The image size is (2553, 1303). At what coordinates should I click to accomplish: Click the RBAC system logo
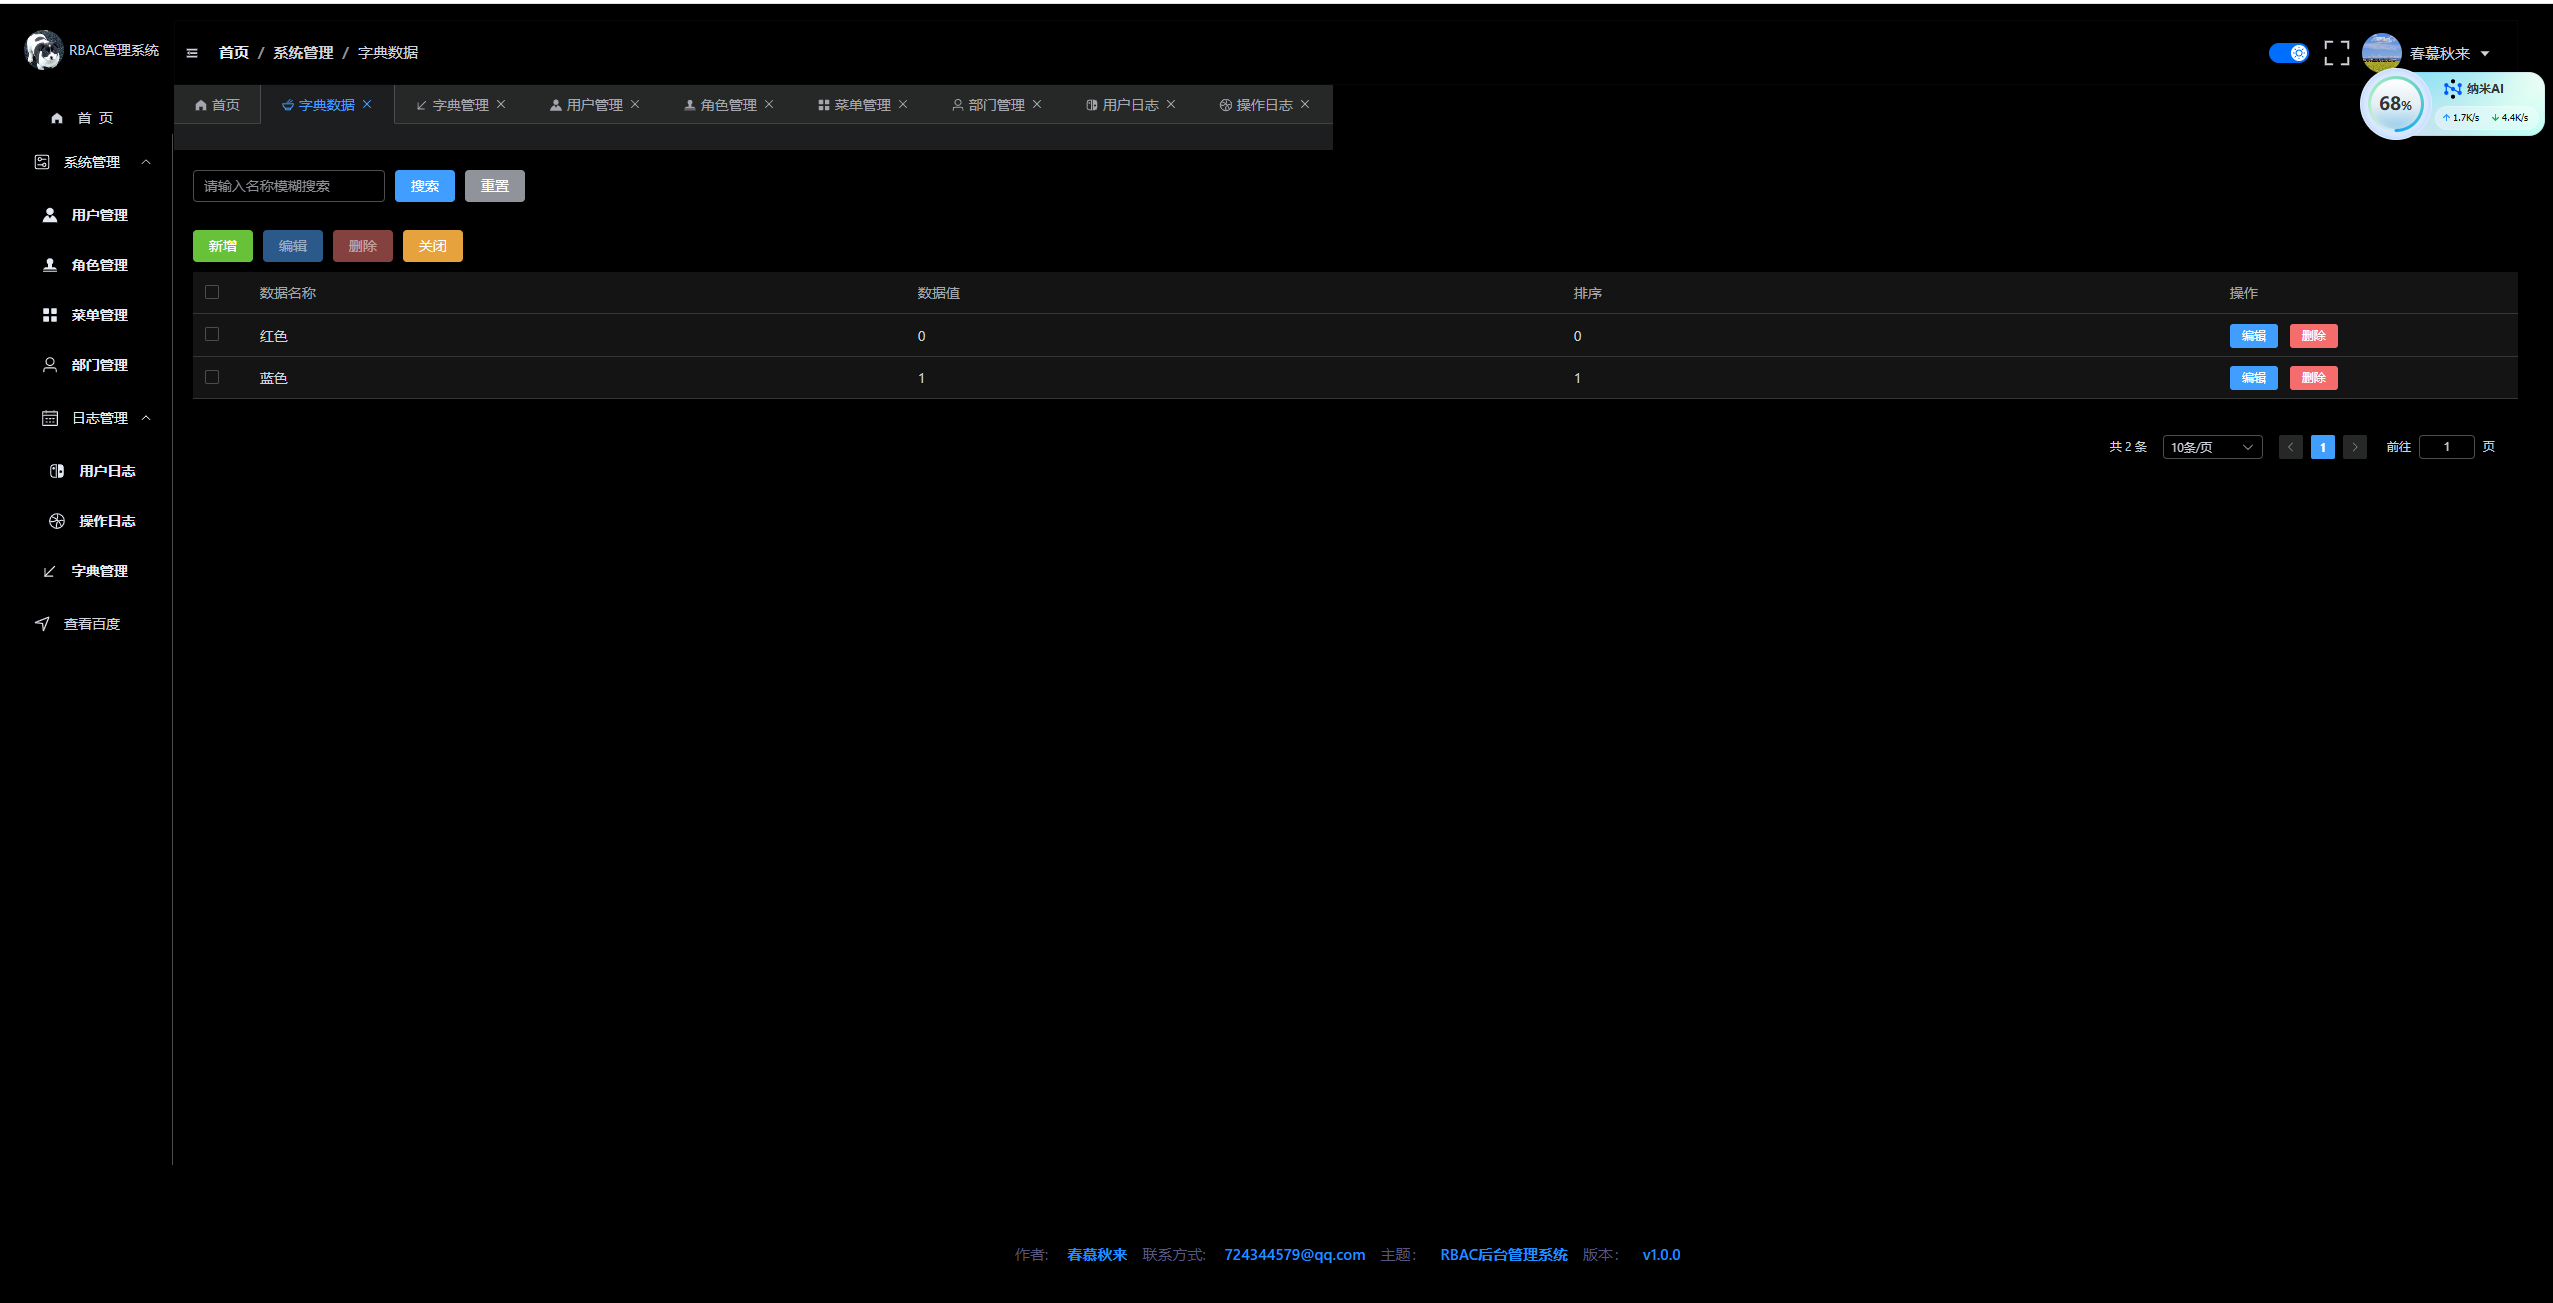(43, 50)
